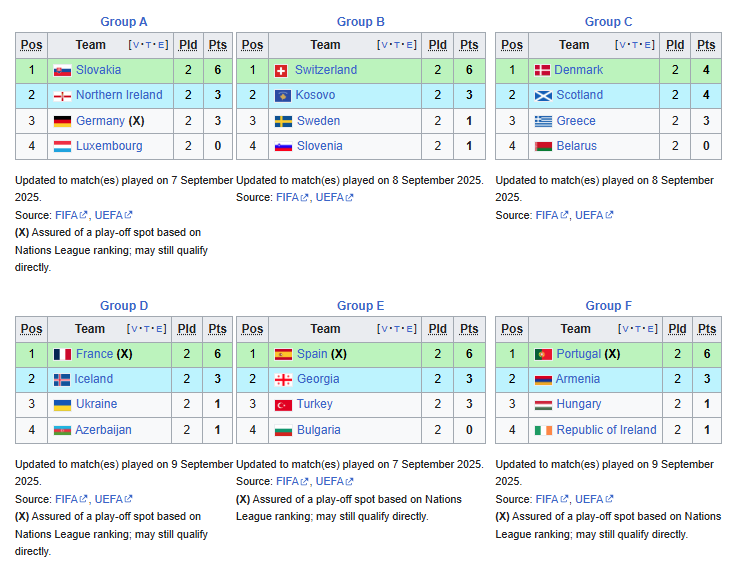Click the Scotland flag icon

pyautogui.click(x=543, y=96)
